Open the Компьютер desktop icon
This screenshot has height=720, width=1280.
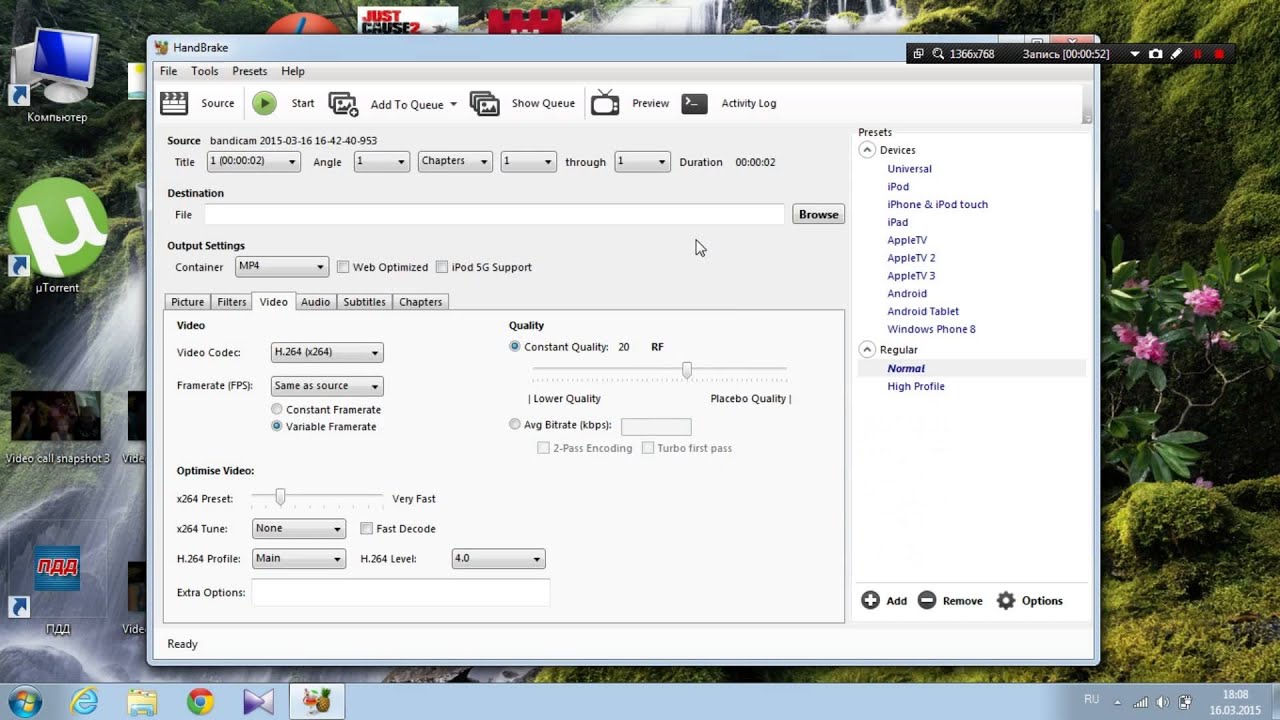[x=56, y=75]
